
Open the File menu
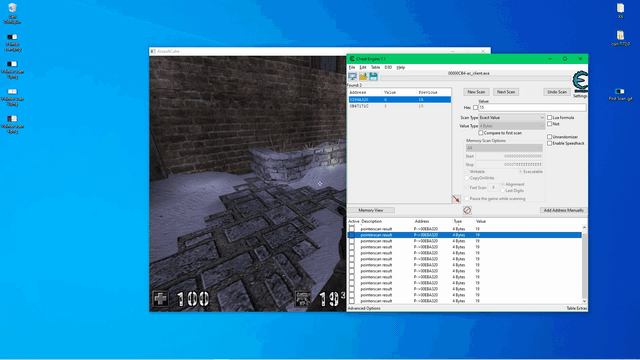352,67
